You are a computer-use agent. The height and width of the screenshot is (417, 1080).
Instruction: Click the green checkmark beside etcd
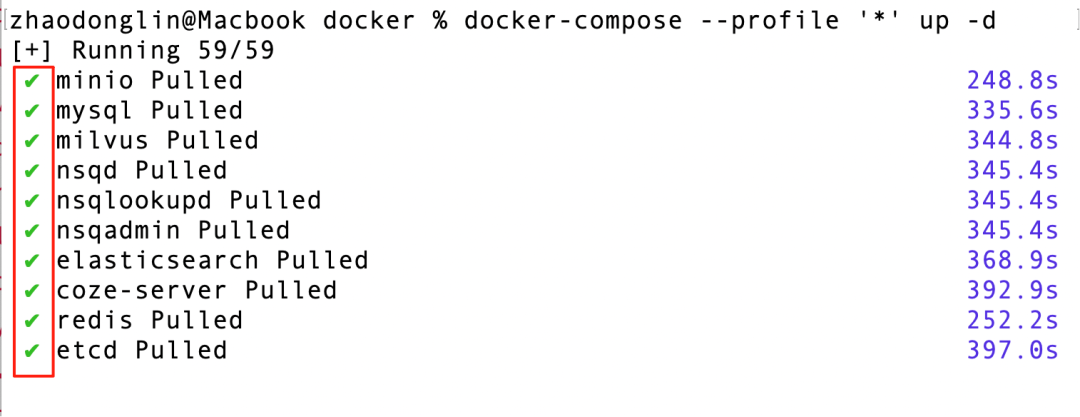[31, 351]
